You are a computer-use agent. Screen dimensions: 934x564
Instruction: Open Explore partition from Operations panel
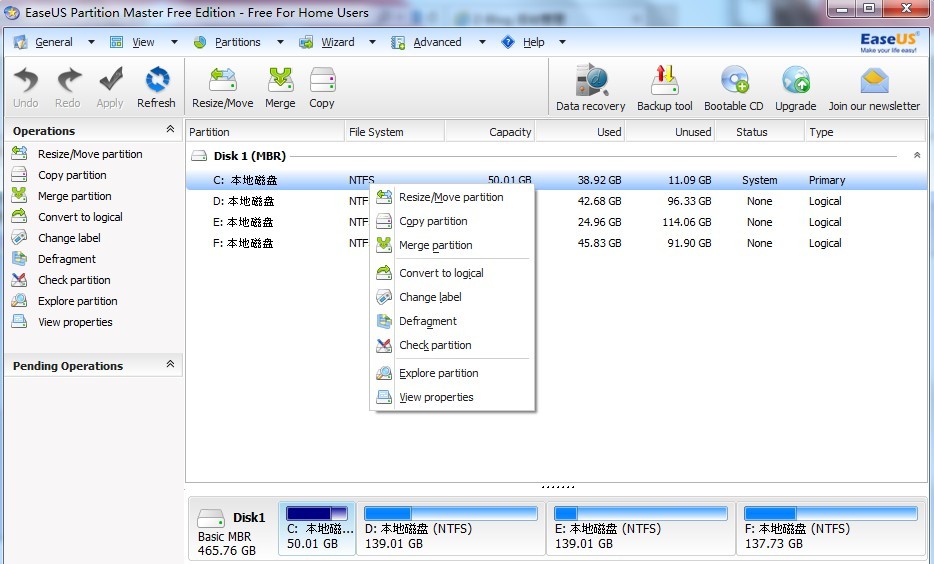(77, 301)
